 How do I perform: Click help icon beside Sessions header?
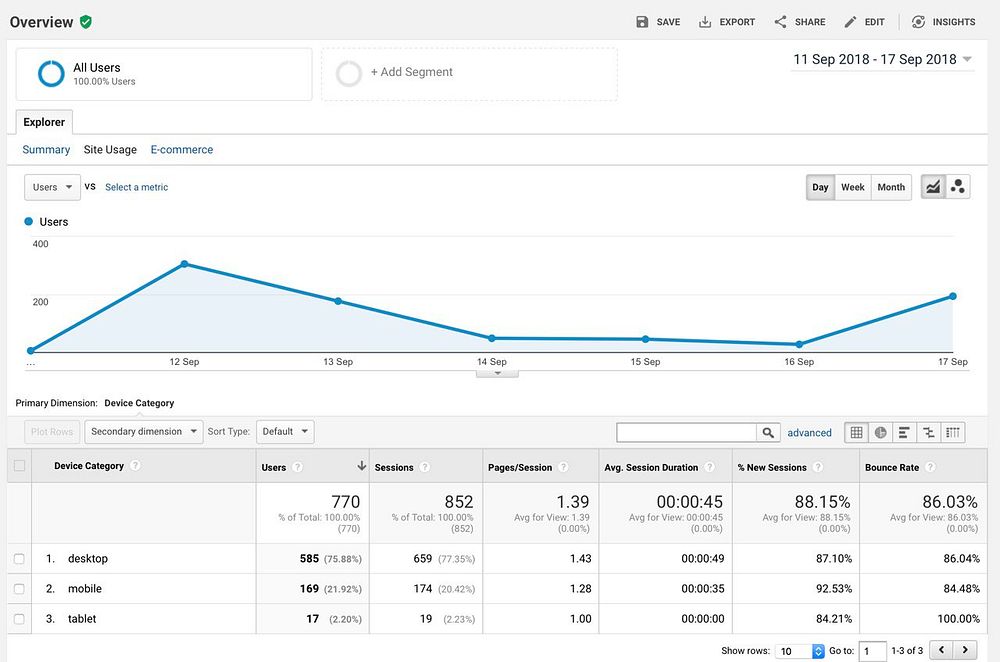[425, 467]
